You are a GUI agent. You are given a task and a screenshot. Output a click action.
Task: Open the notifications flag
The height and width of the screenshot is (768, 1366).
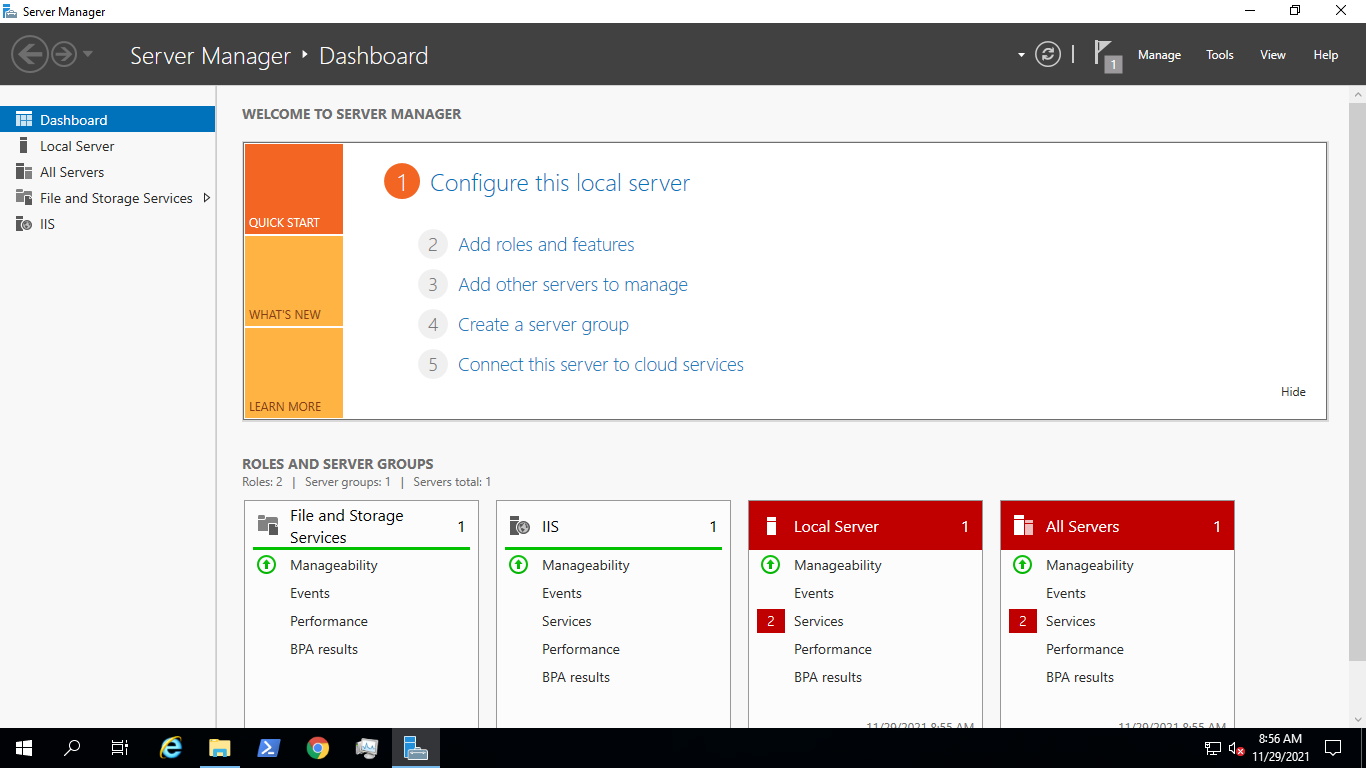[1104, 54]
